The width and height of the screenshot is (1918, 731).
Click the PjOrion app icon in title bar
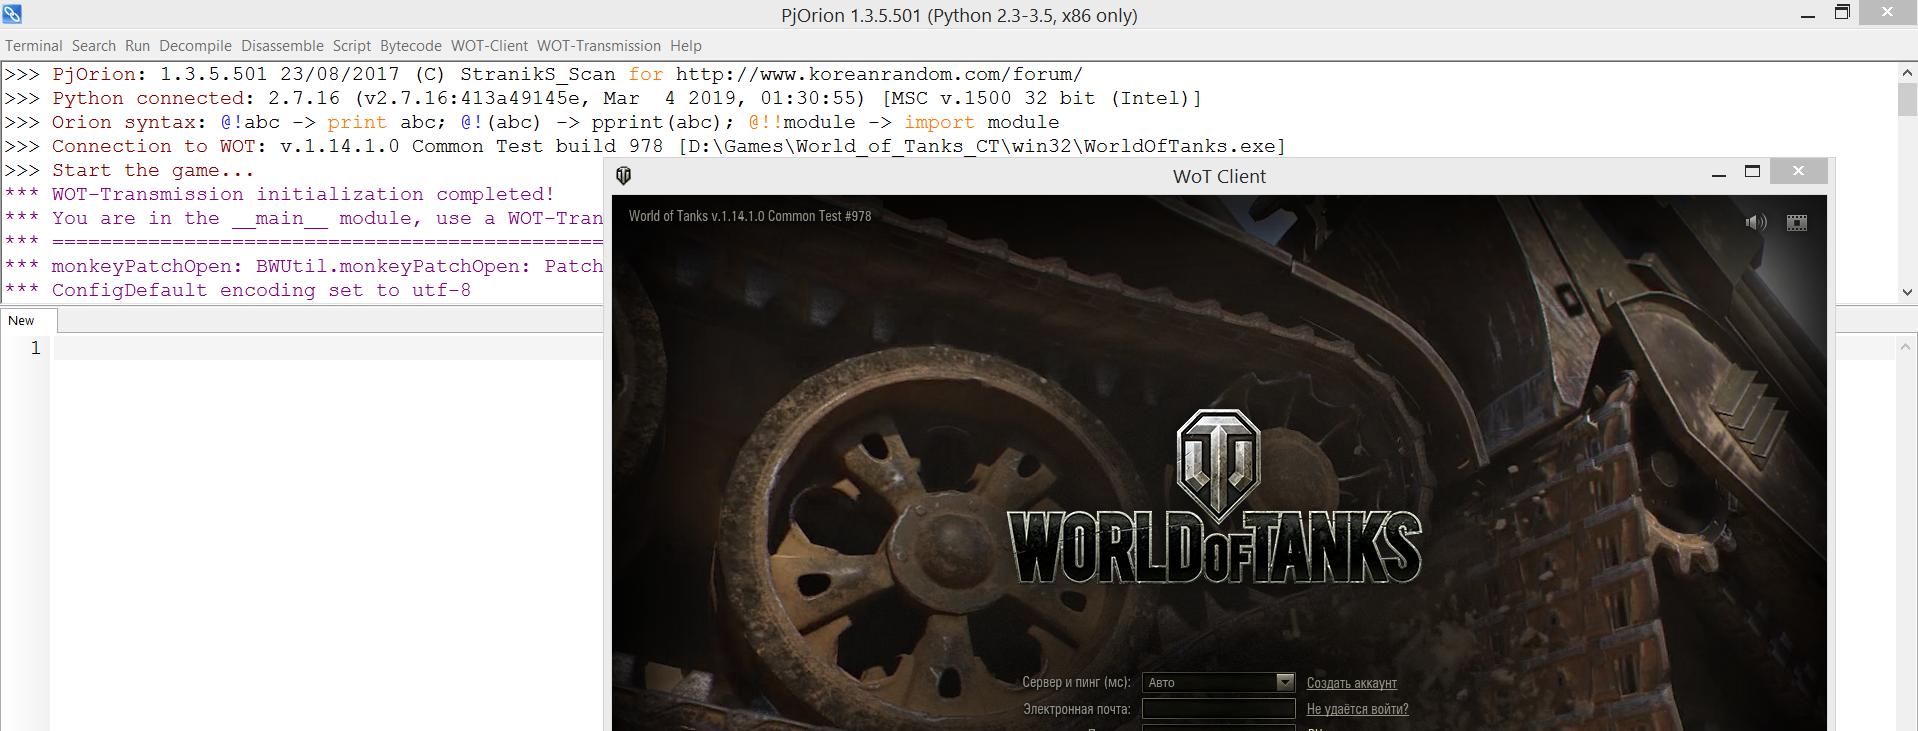click(x=12, y=14)
